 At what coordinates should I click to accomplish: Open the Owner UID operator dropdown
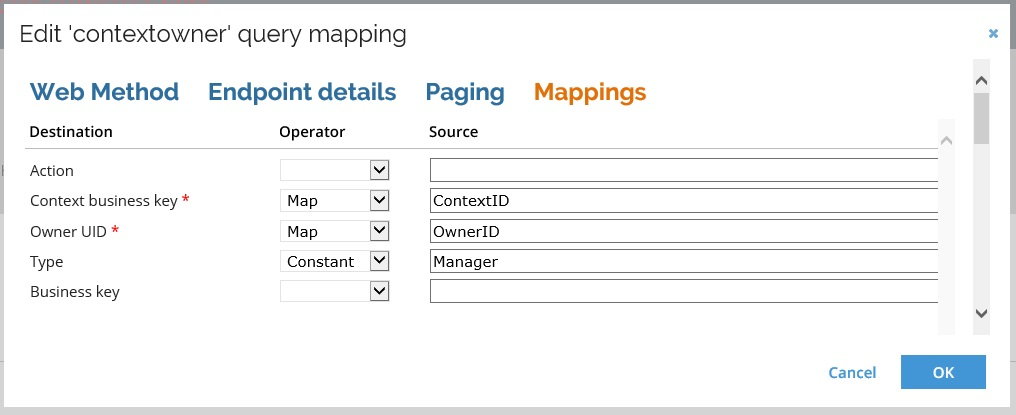tap(334, 231)
